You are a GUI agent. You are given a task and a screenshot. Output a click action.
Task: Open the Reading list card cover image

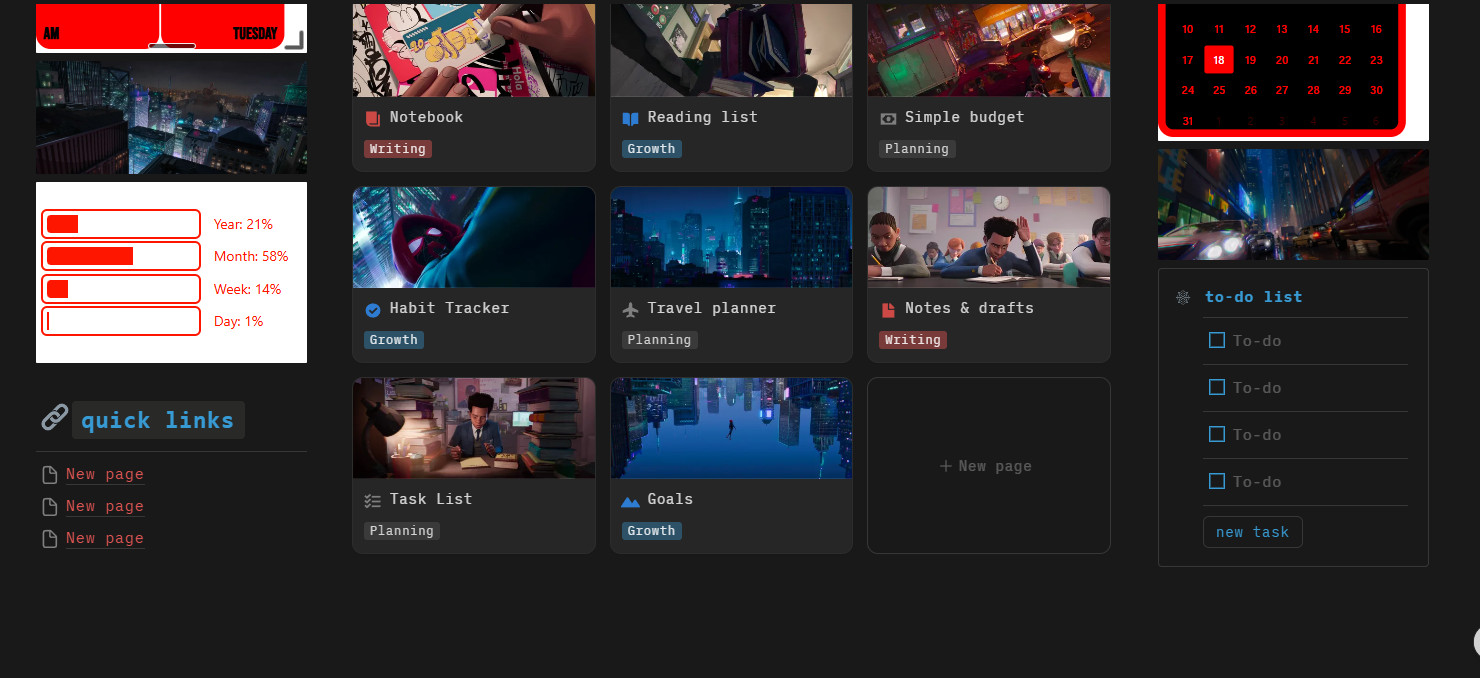[x=731, y=50]
